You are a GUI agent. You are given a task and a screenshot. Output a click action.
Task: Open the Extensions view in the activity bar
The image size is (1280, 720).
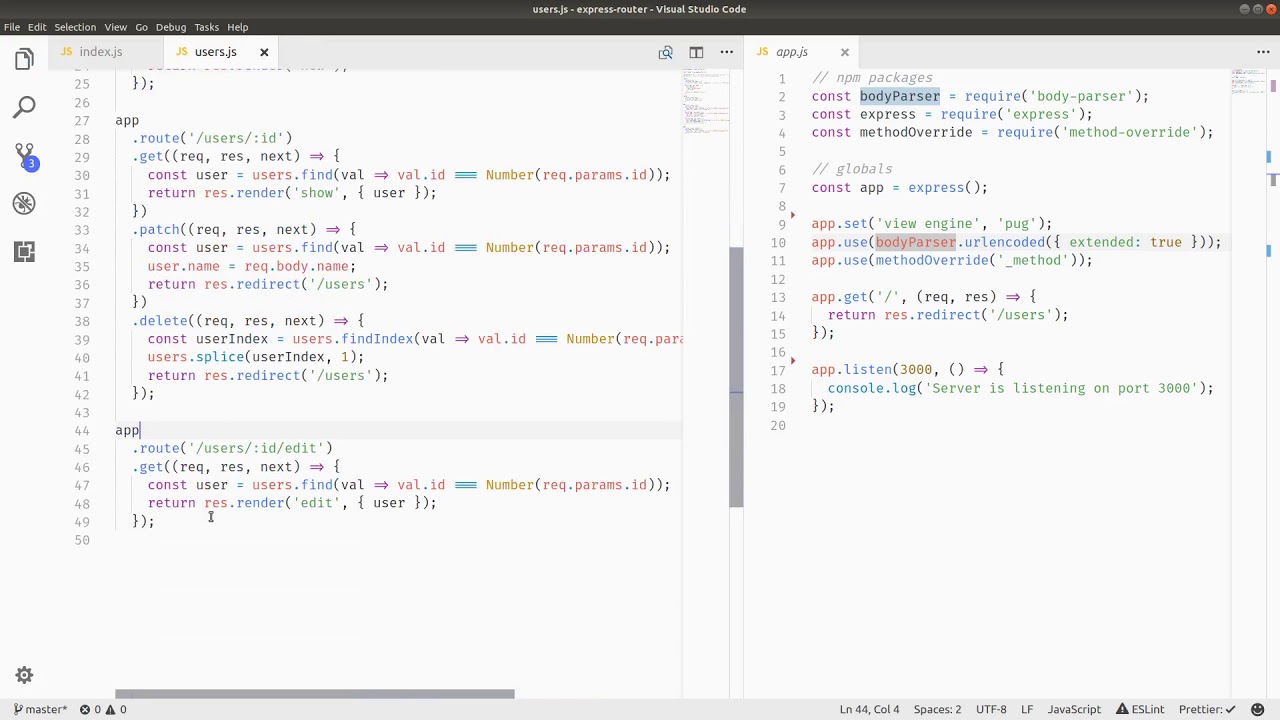point(24,251)
